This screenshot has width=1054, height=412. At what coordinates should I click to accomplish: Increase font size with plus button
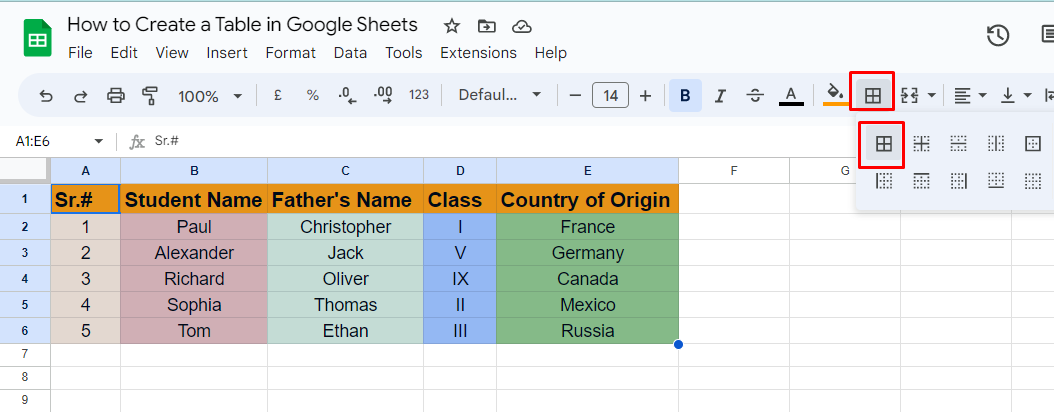(645, 96)
